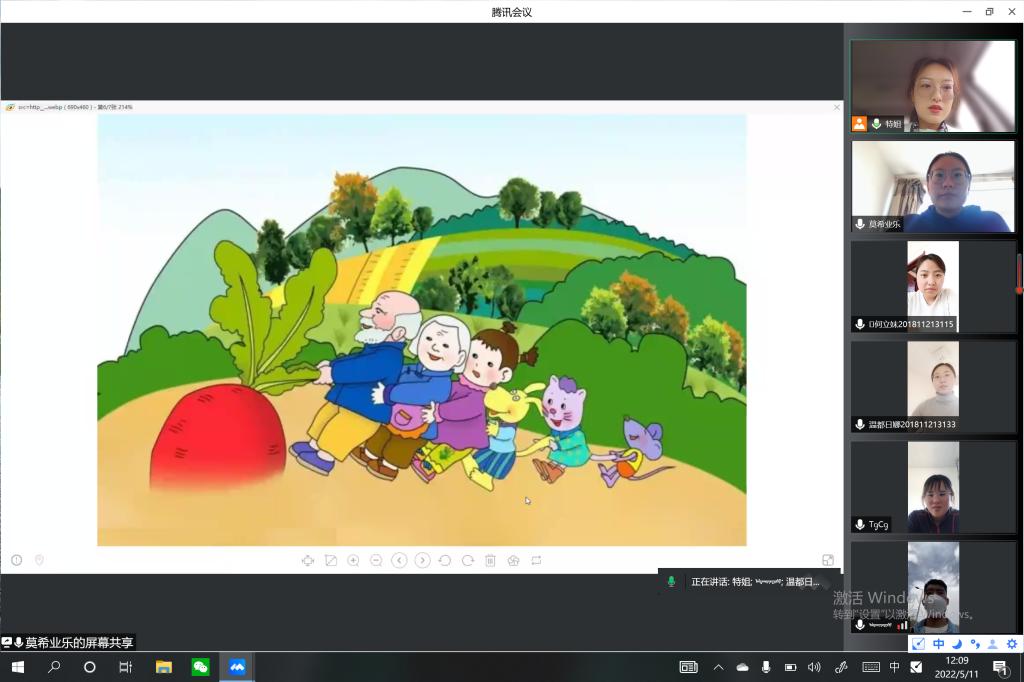Go to previous image in viewer

tap(399, 560)
